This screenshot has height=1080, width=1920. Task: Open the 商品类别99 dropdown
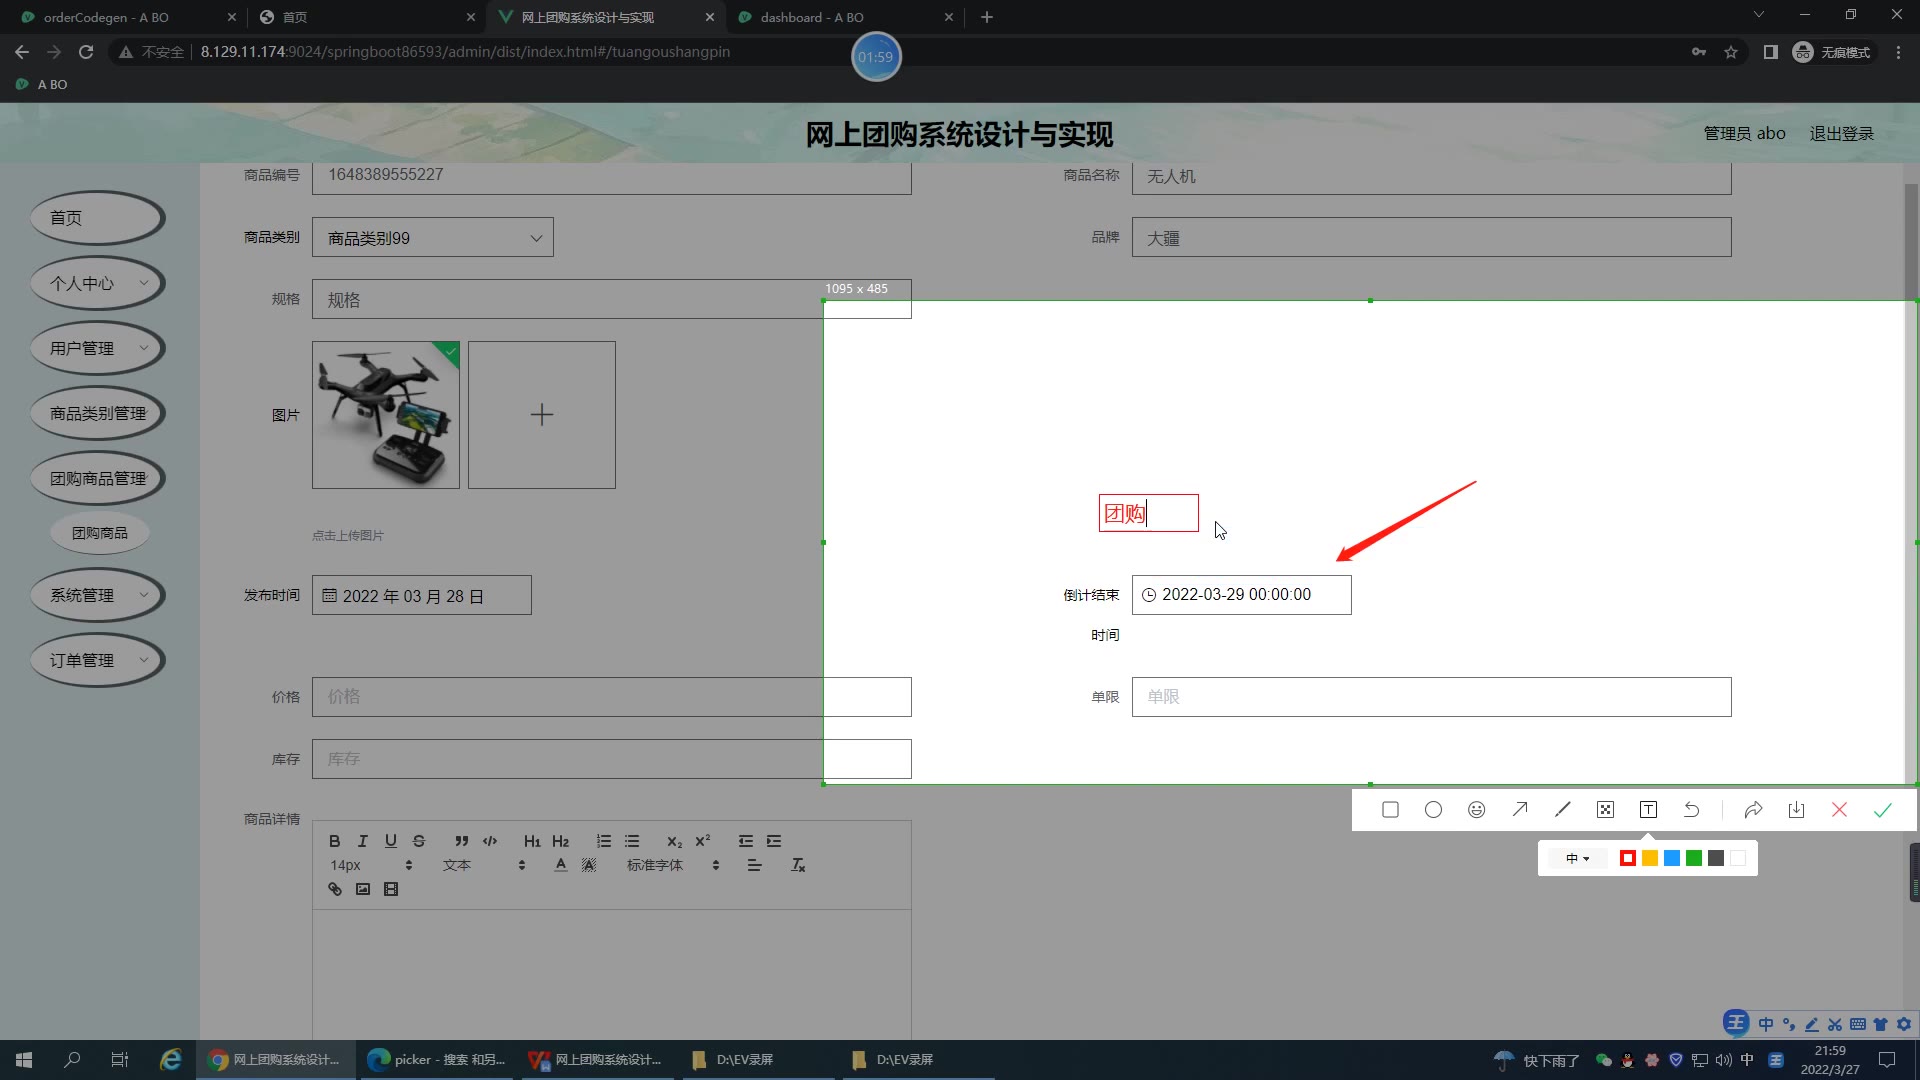click(x=432, y=238)
